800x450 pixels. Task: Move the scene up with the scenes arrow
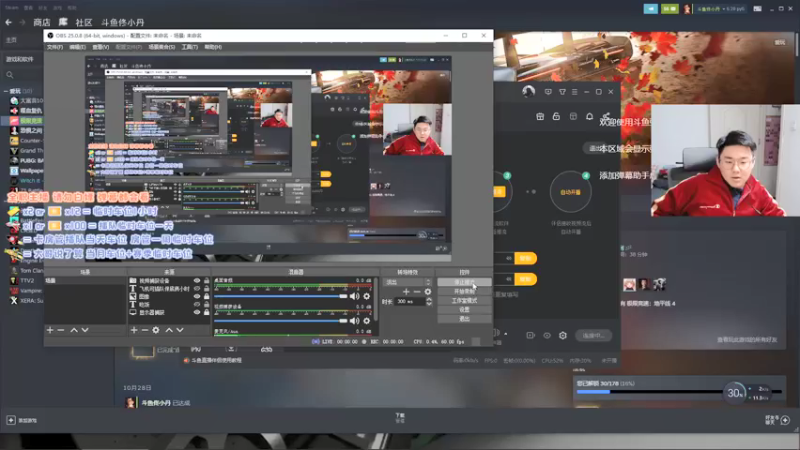point(74,330)
